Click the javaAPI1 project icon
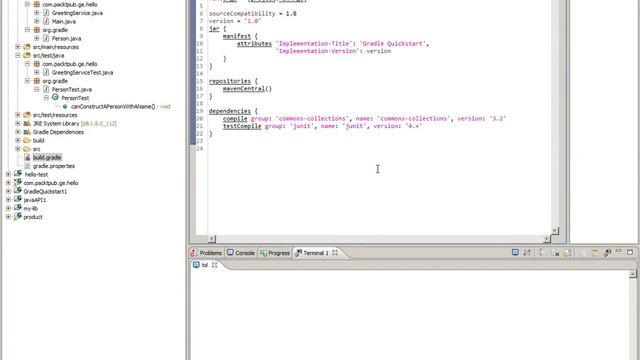 click(x=18, y=200)
